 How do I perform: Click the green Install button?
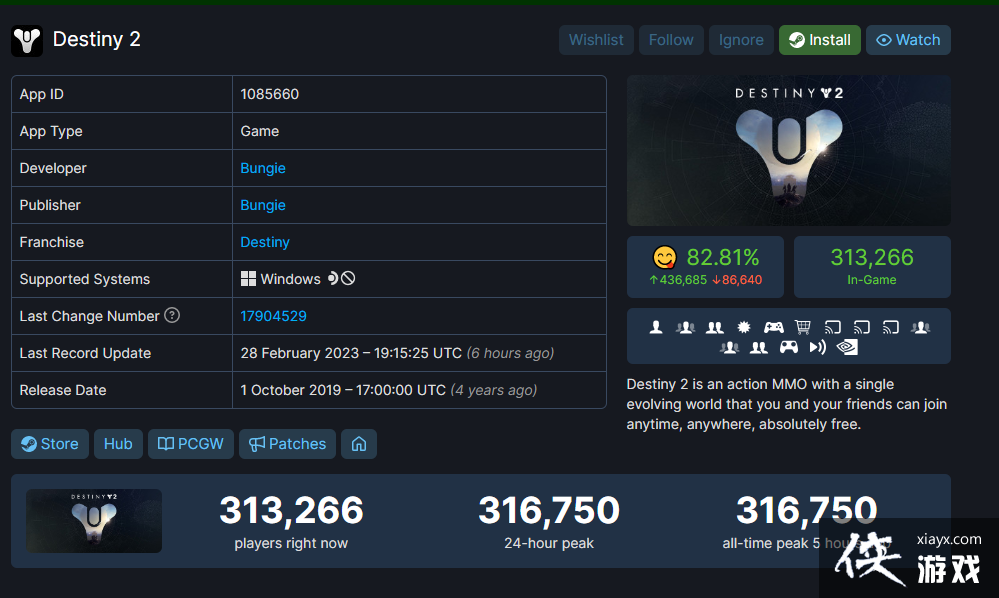(x=819, y=40)
